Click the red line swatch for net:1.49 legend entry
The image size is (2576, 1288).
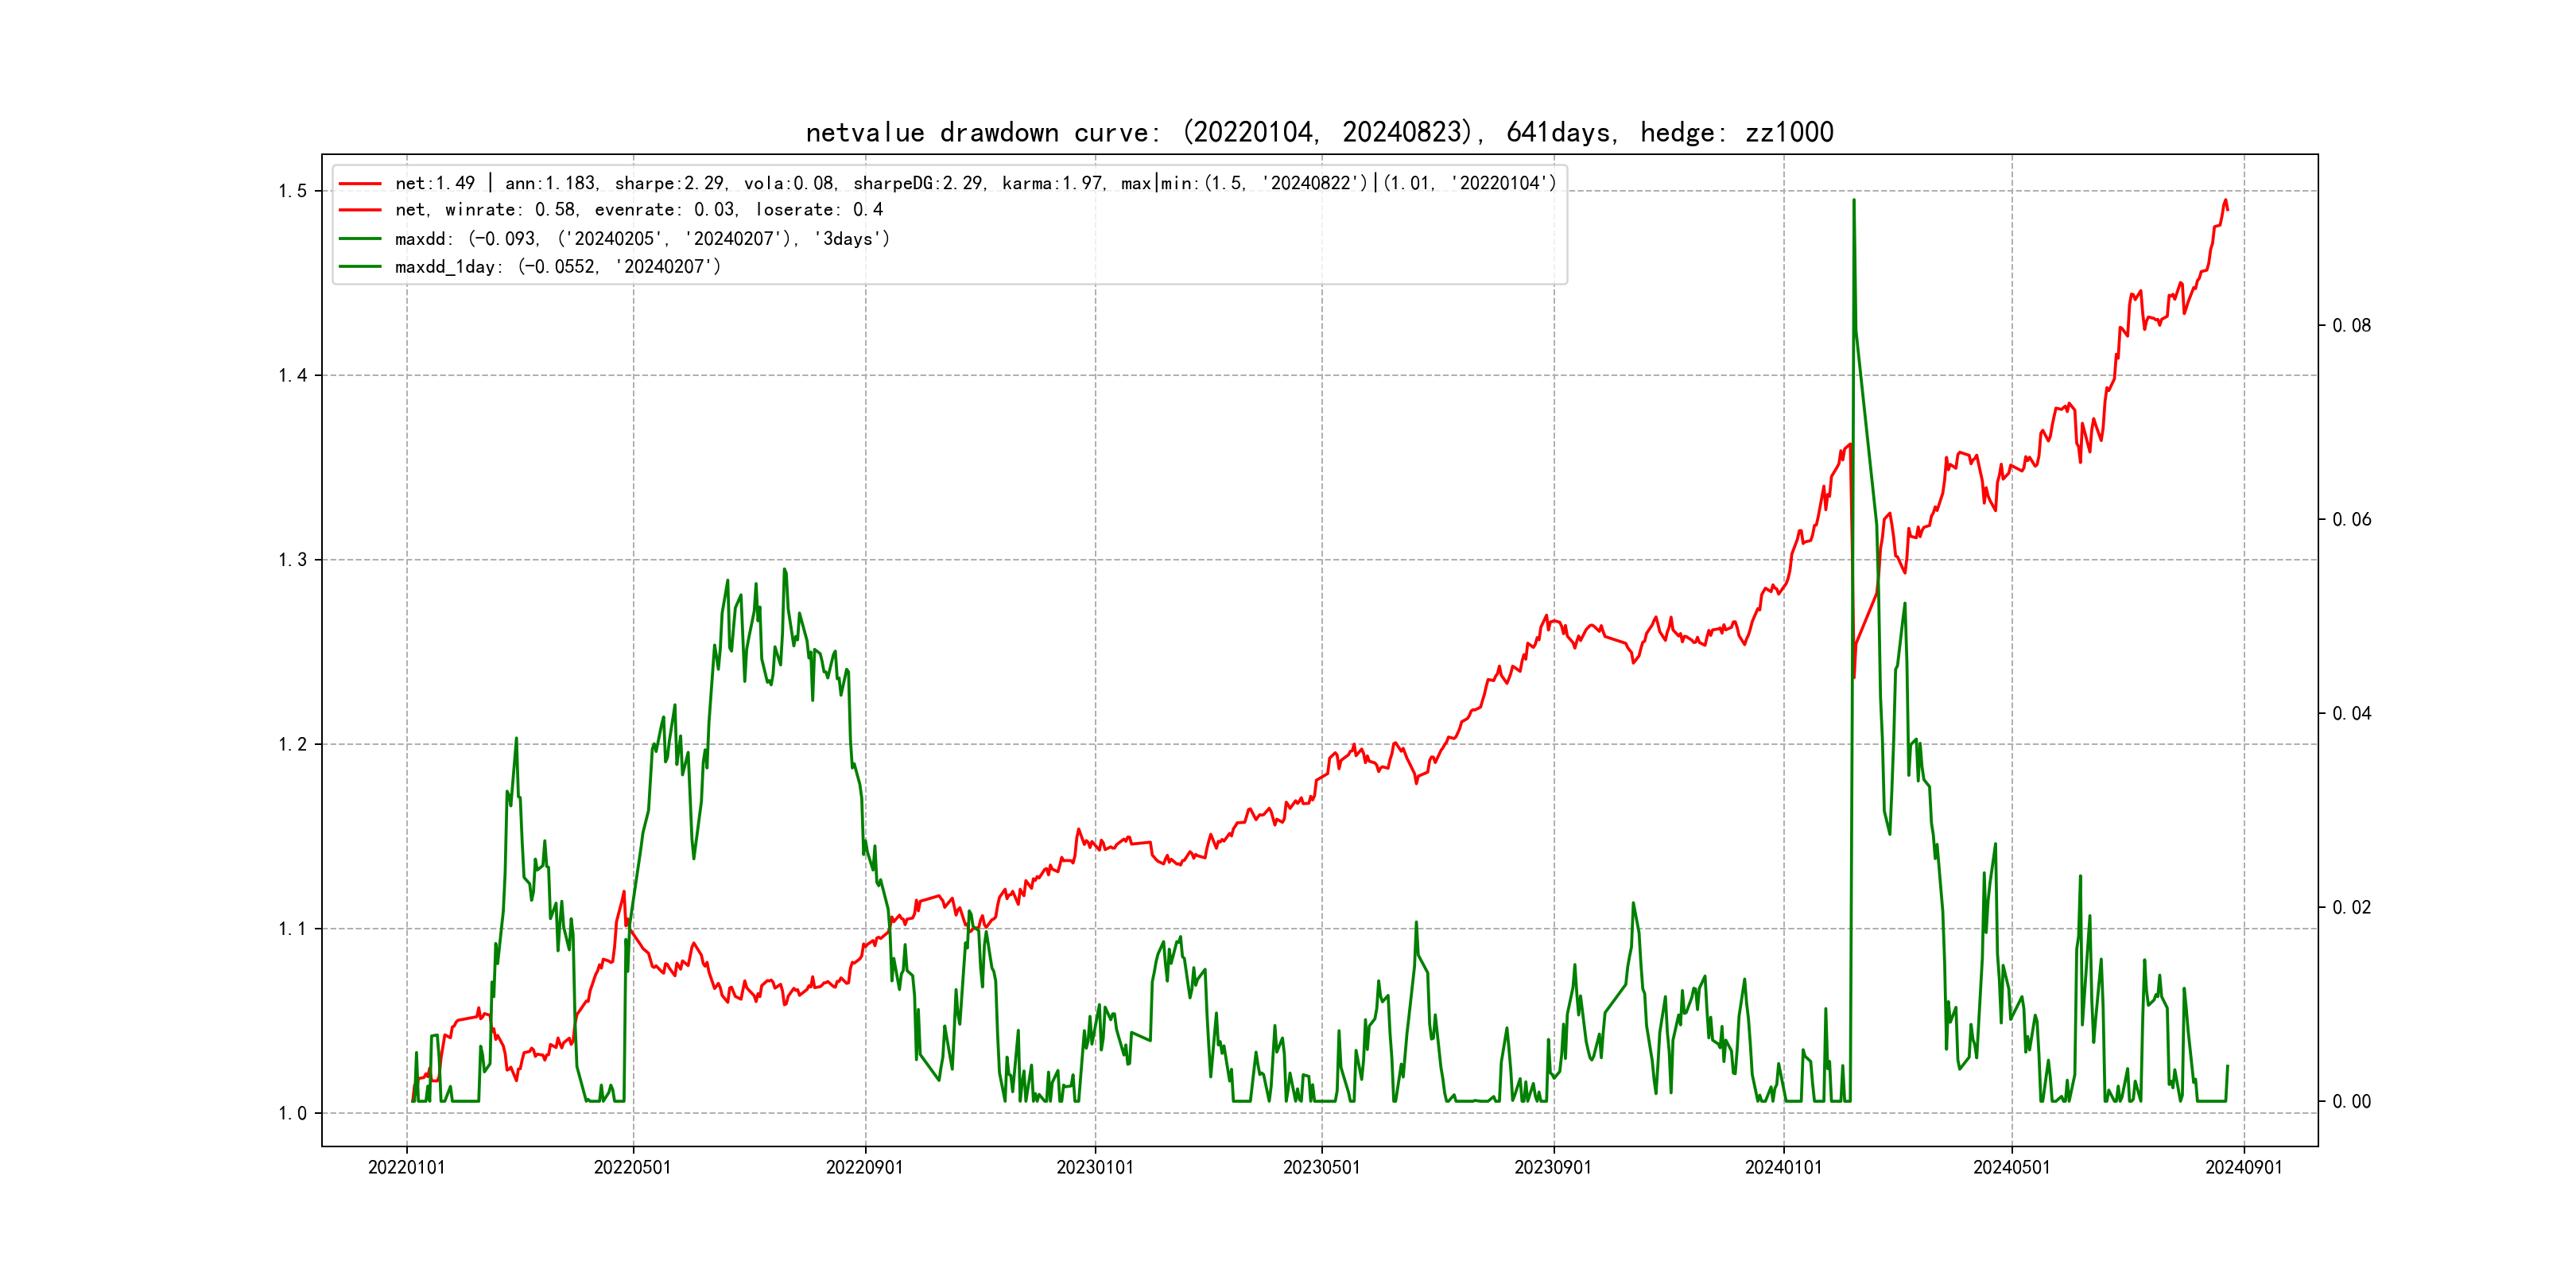coord(360,184)
